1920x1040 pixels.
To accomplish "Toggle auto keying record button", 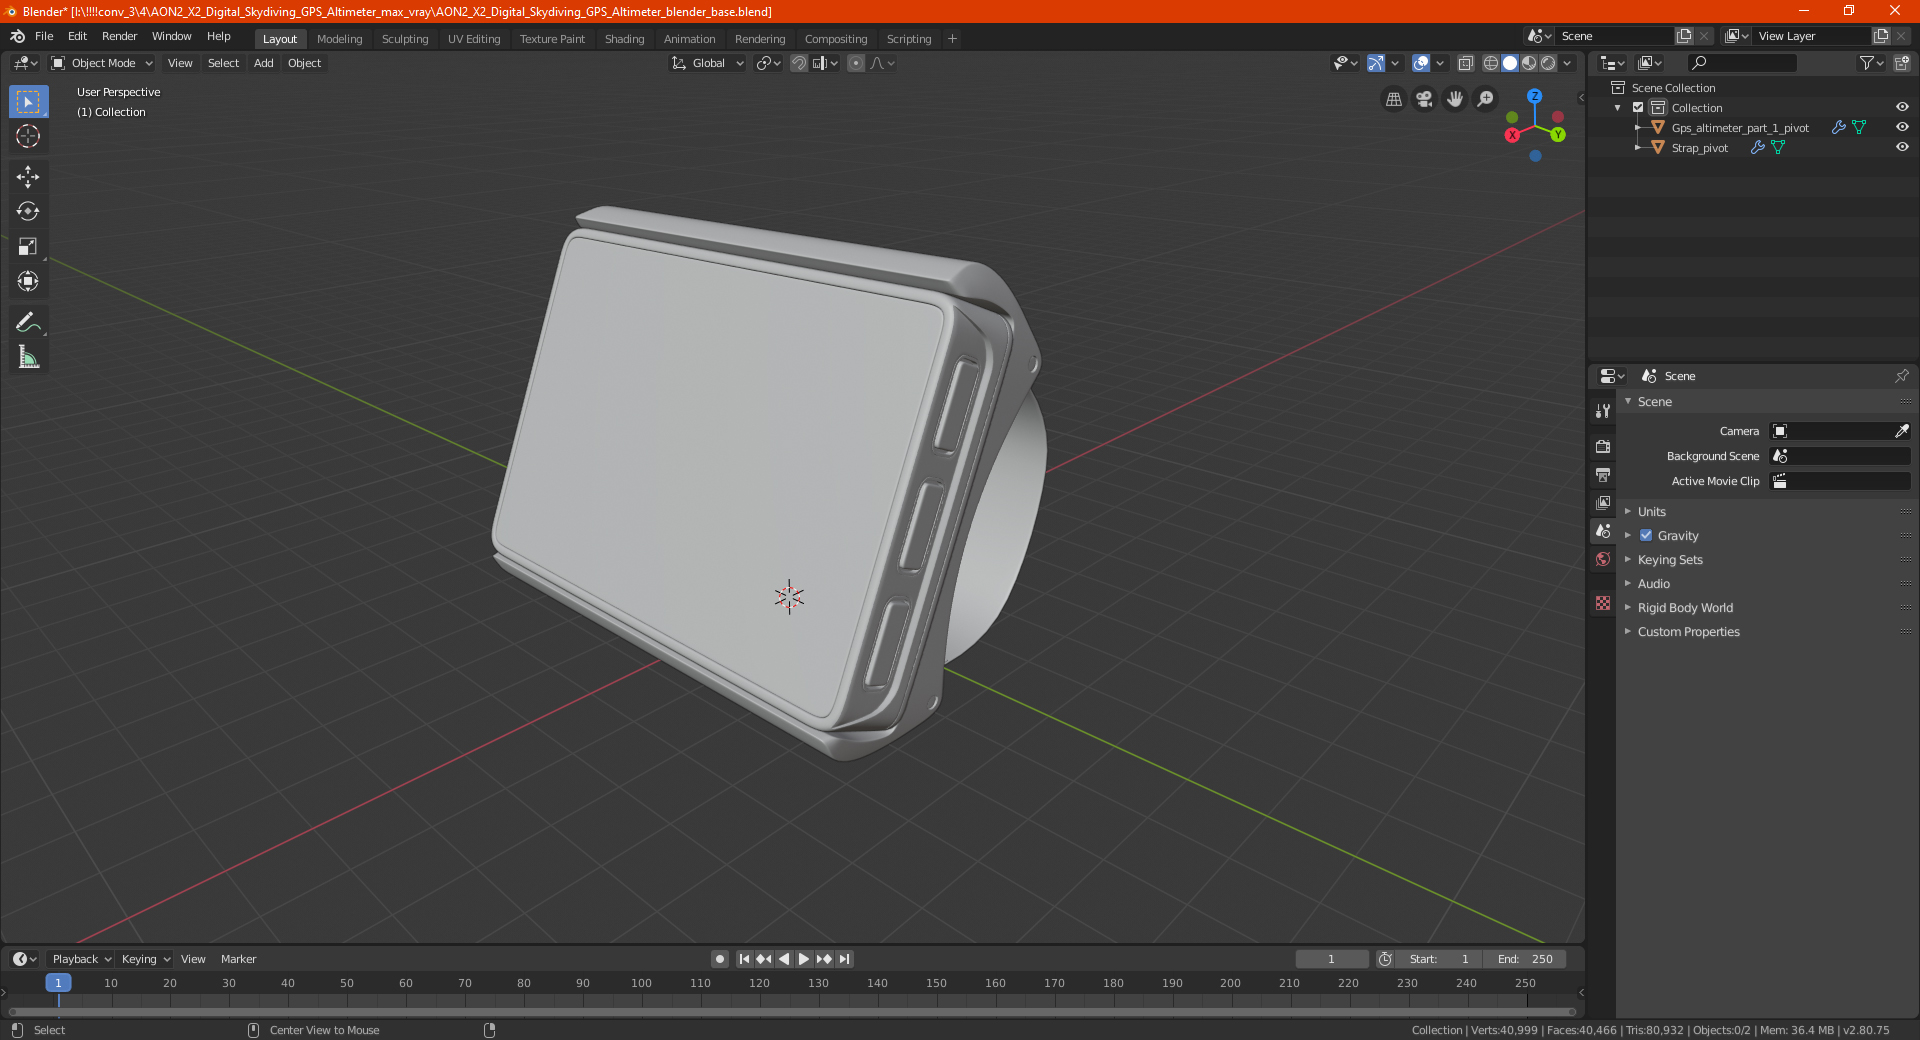I will click(720, 959).
